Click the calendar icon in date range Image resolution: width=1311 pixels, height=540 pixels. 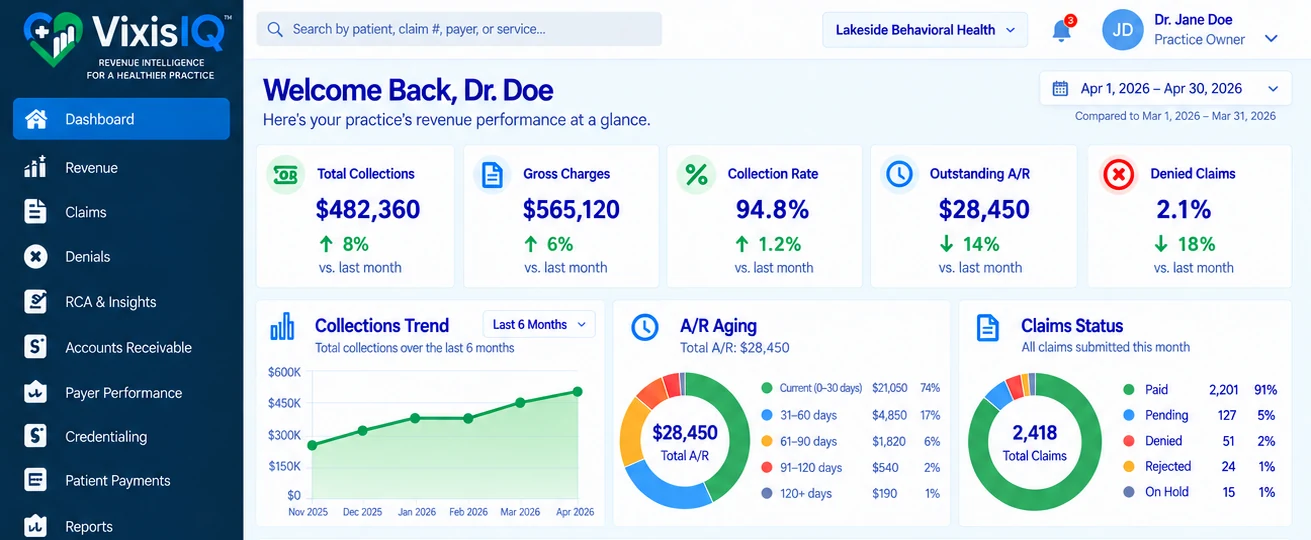(x=1060, y=89)
